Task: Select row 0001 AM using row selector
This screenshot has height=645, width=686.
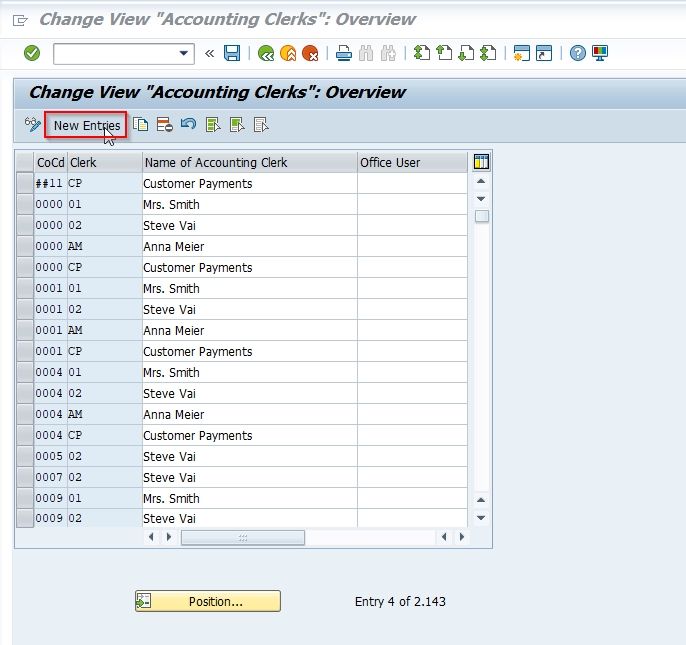Action: tap(25, 330)
